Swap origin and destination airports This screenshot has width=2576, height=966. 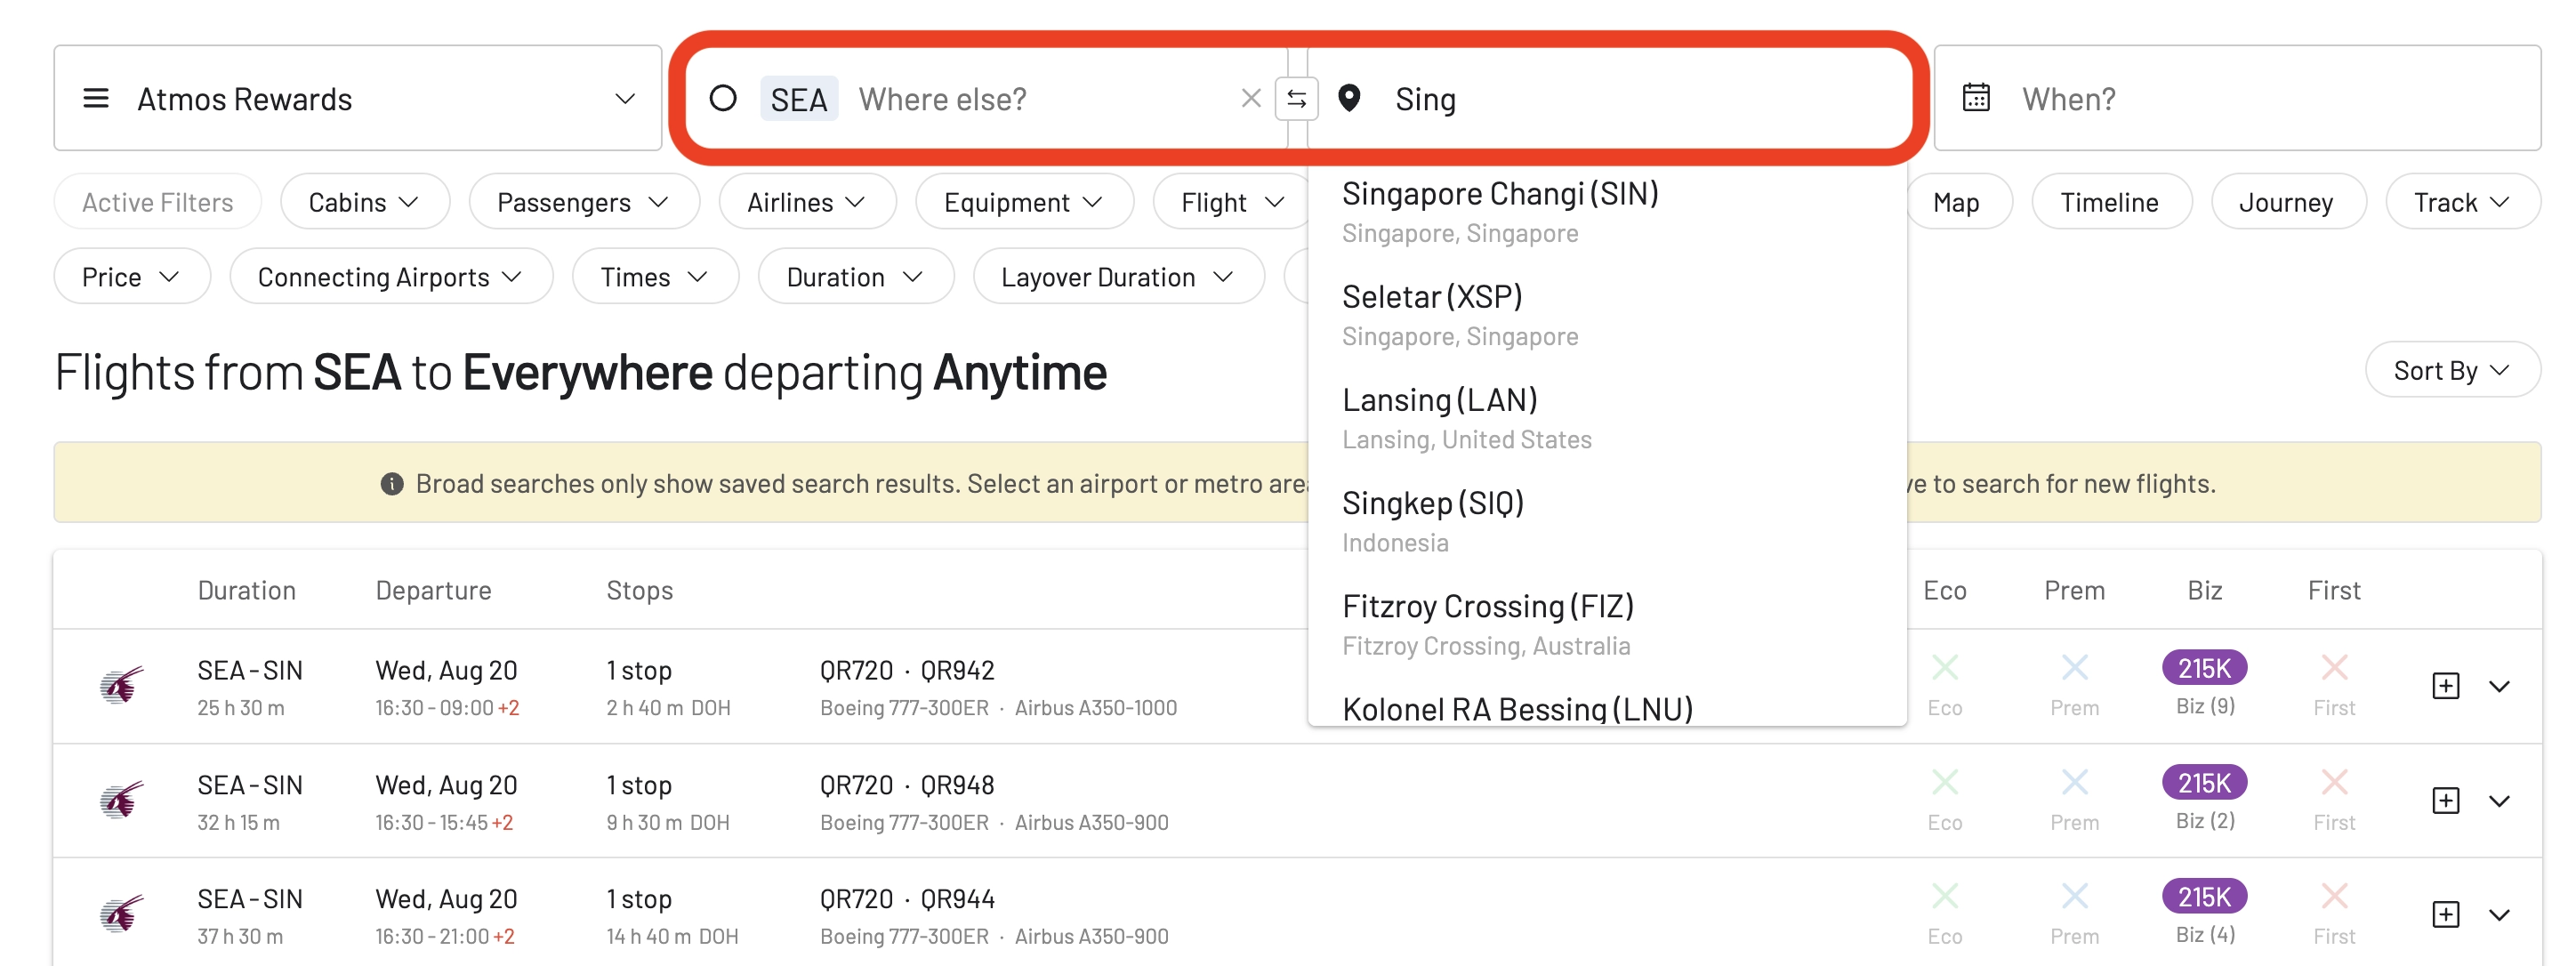(1296, 98)
